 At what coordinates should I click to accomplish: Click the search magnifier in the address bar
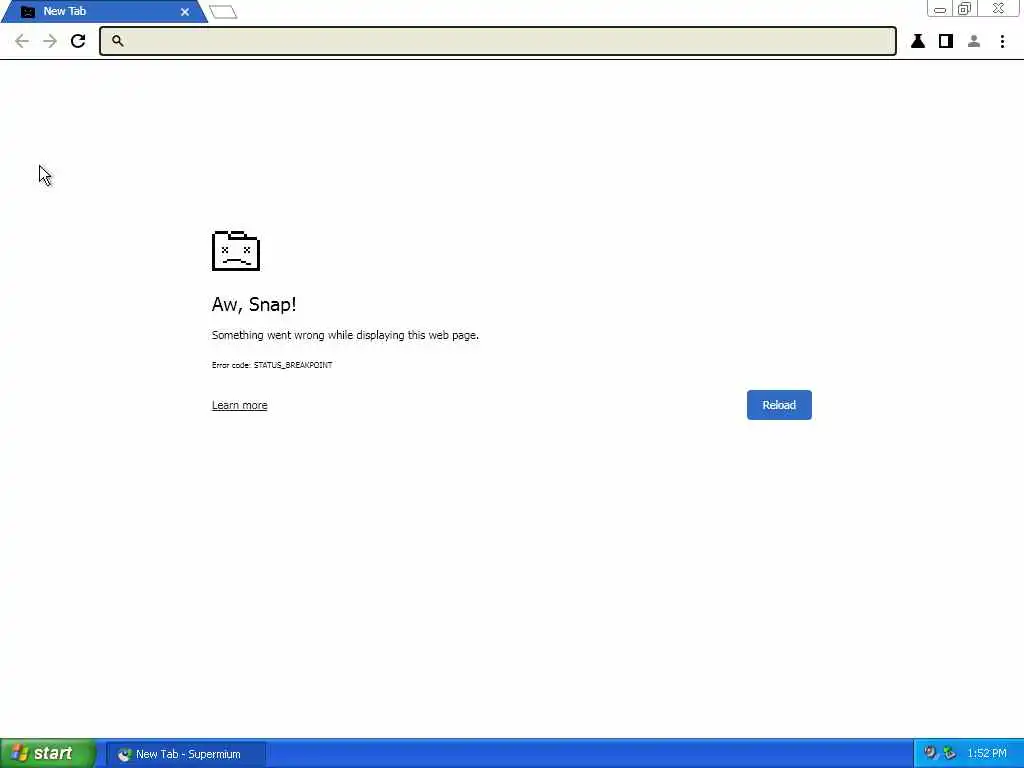point(118,40)
